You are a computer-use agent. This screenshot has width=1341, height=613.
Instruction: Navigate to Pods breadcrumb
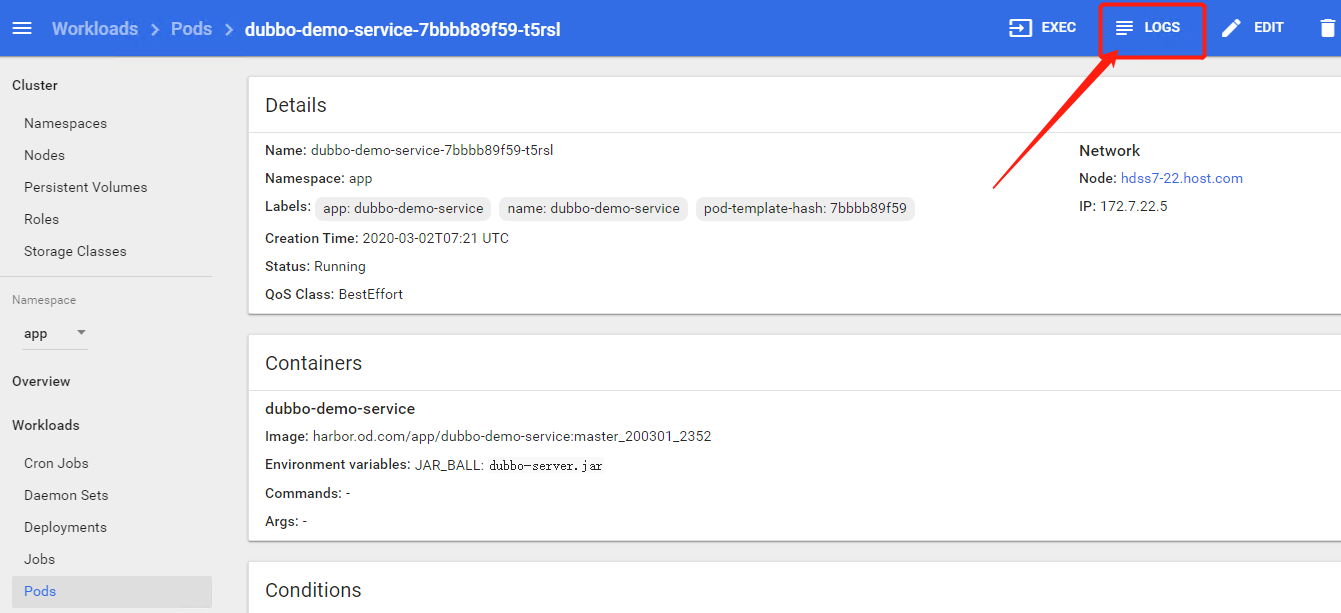point(191,29)
